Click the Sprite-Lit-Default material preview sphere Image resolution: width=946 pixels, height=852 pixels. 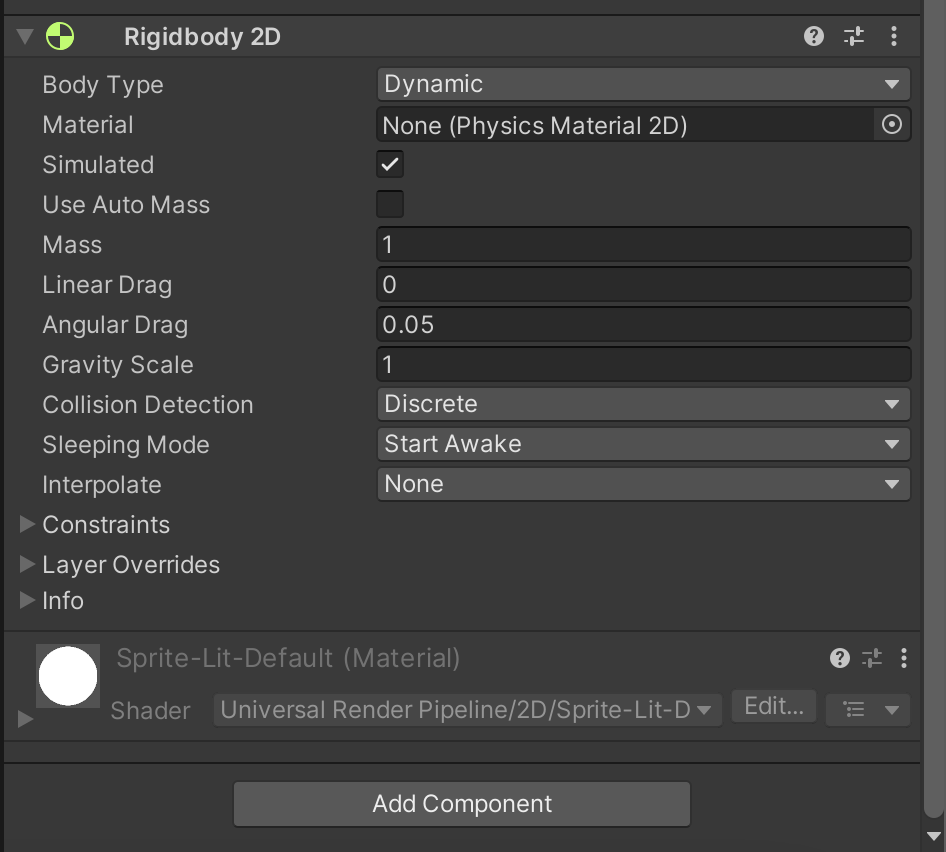tap(68, 676)
